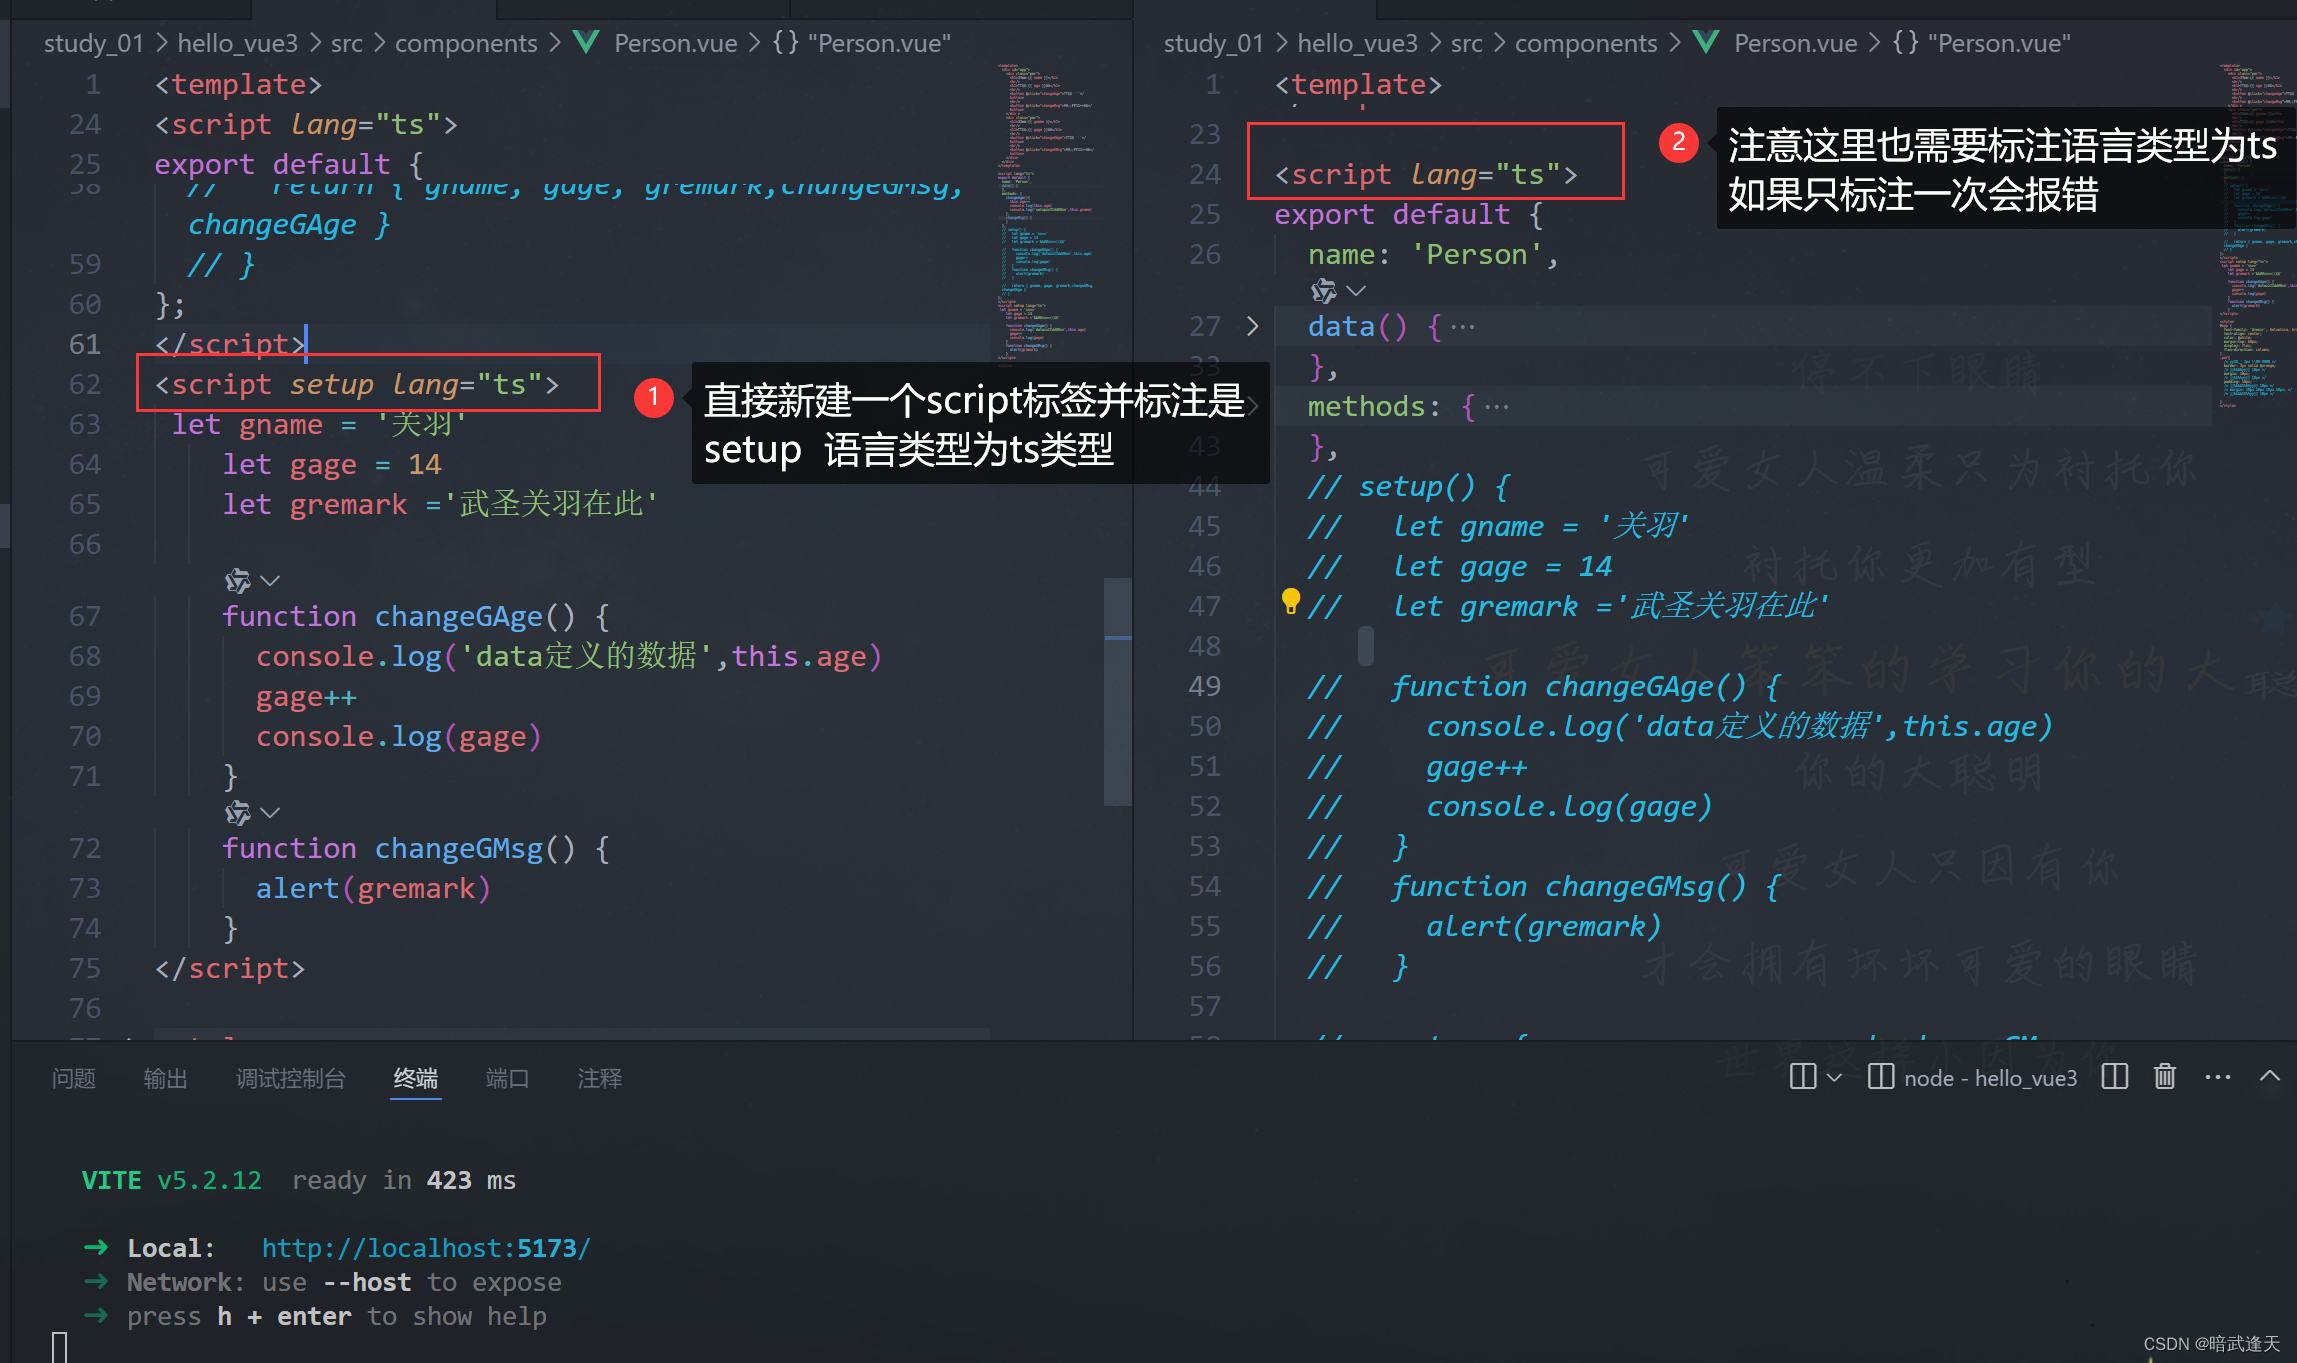Click hello_vue3 in right breadcrumb
This screenshot has width=2297, height=1363.
(1358, 43)
